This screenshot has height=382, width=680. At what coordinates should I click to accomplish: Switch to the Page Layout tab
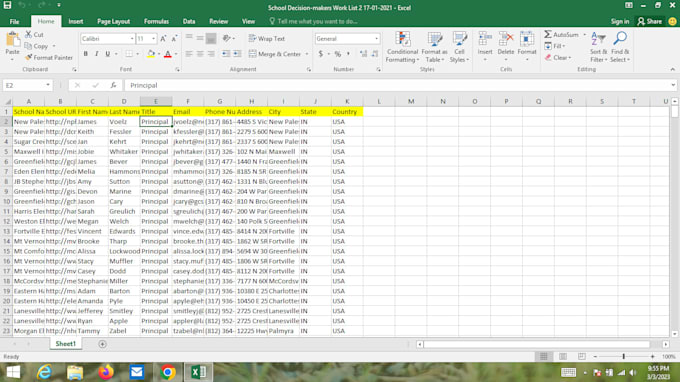point(113,21)
